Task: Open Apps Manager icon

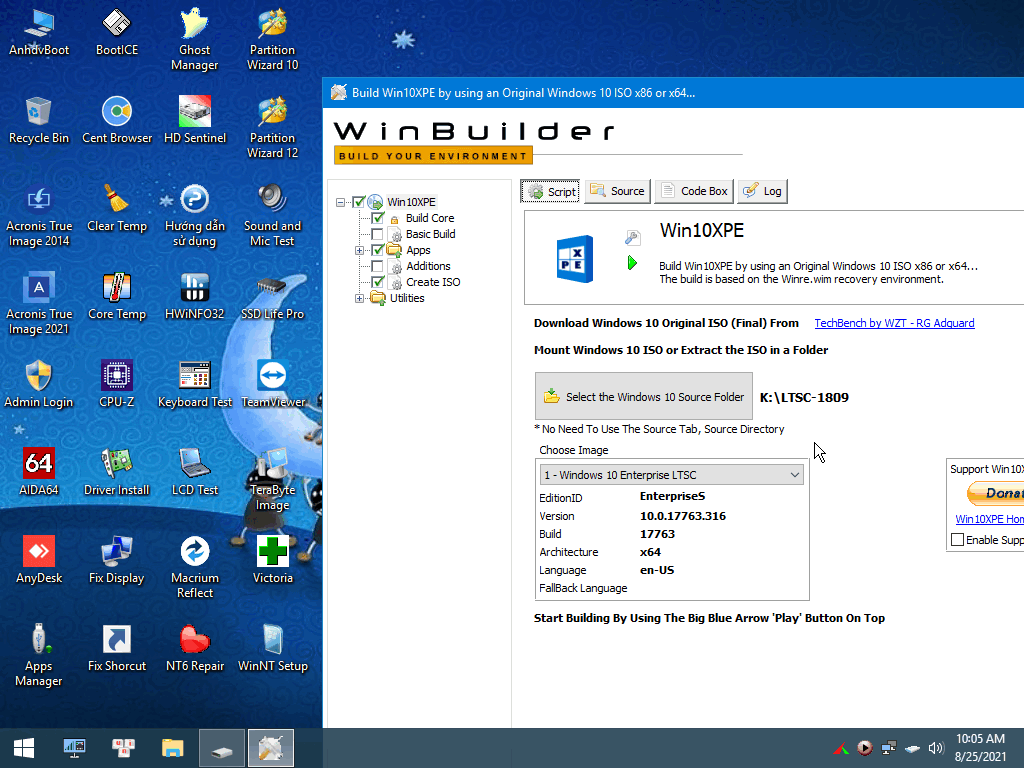Action: [x=39, y=656]
